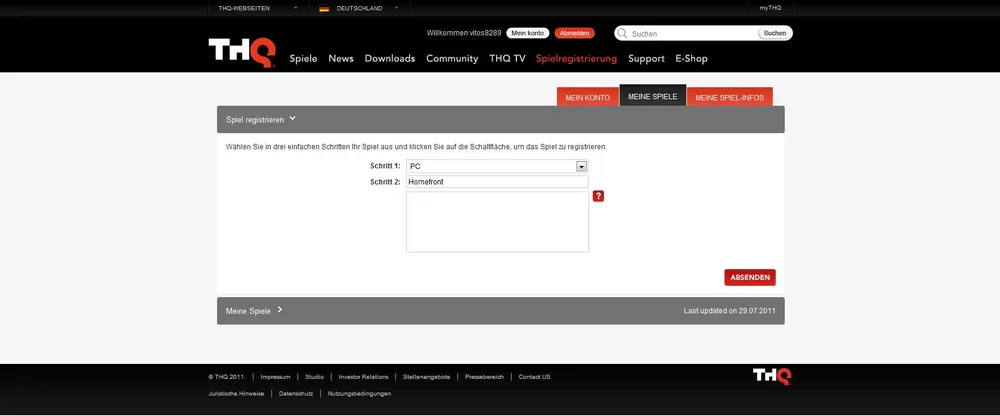The width and height of the screenshot is (1000, 416).
Task: Go to the Downloads menu
Action: tap(390, 58)
